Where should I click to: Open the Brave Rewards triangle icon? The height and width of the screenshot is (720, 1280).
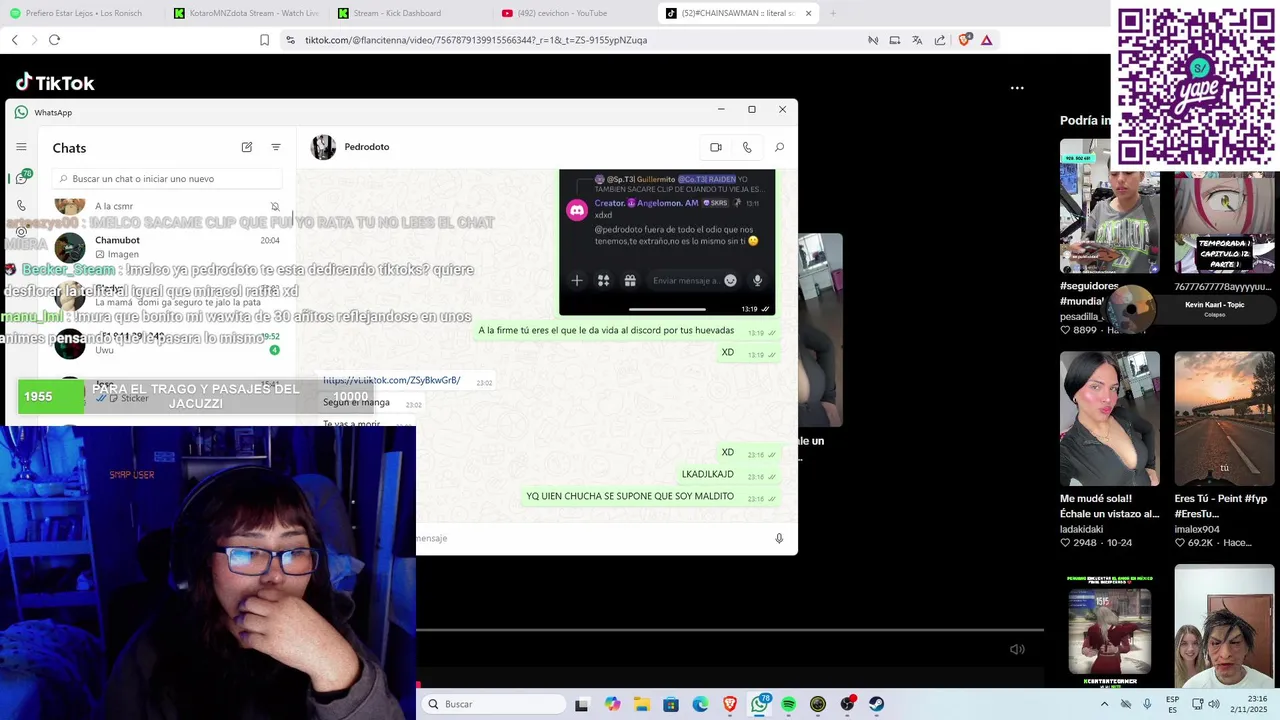tap(987, 40)
